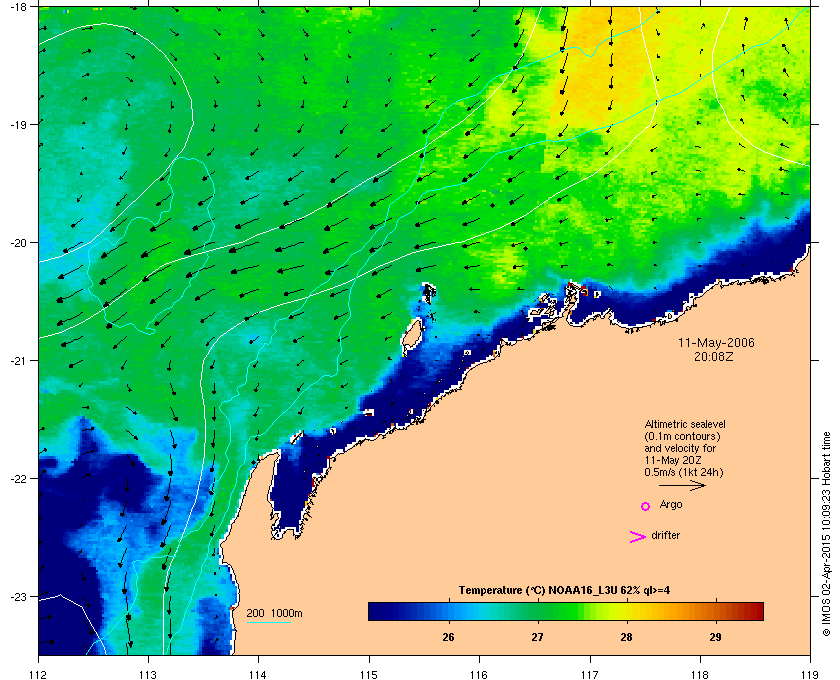This screenshot has height=680, width=840.
Task: Click the longitude axis label 118
Action: [700, 675]
